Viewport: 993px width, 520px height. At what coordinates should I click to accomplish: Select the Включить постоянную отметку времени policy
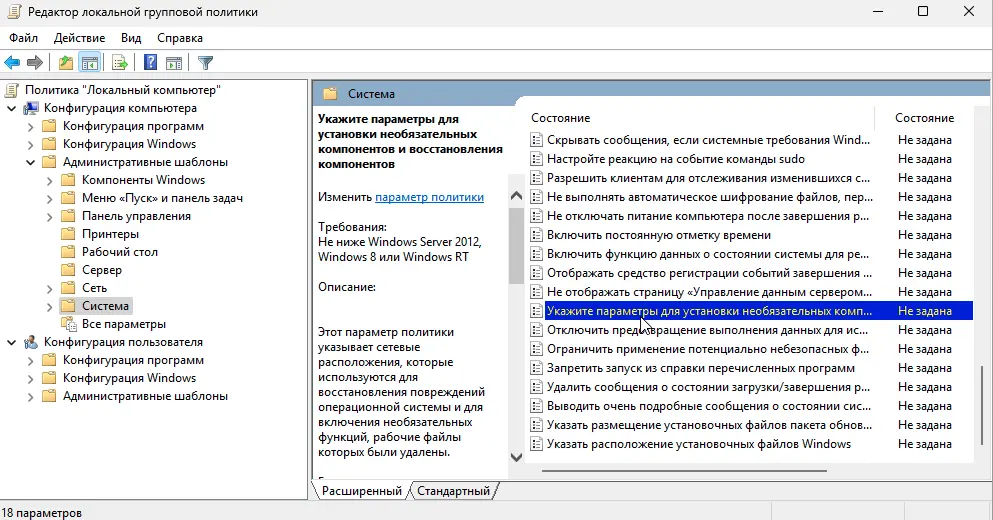[x=658, y=235]
